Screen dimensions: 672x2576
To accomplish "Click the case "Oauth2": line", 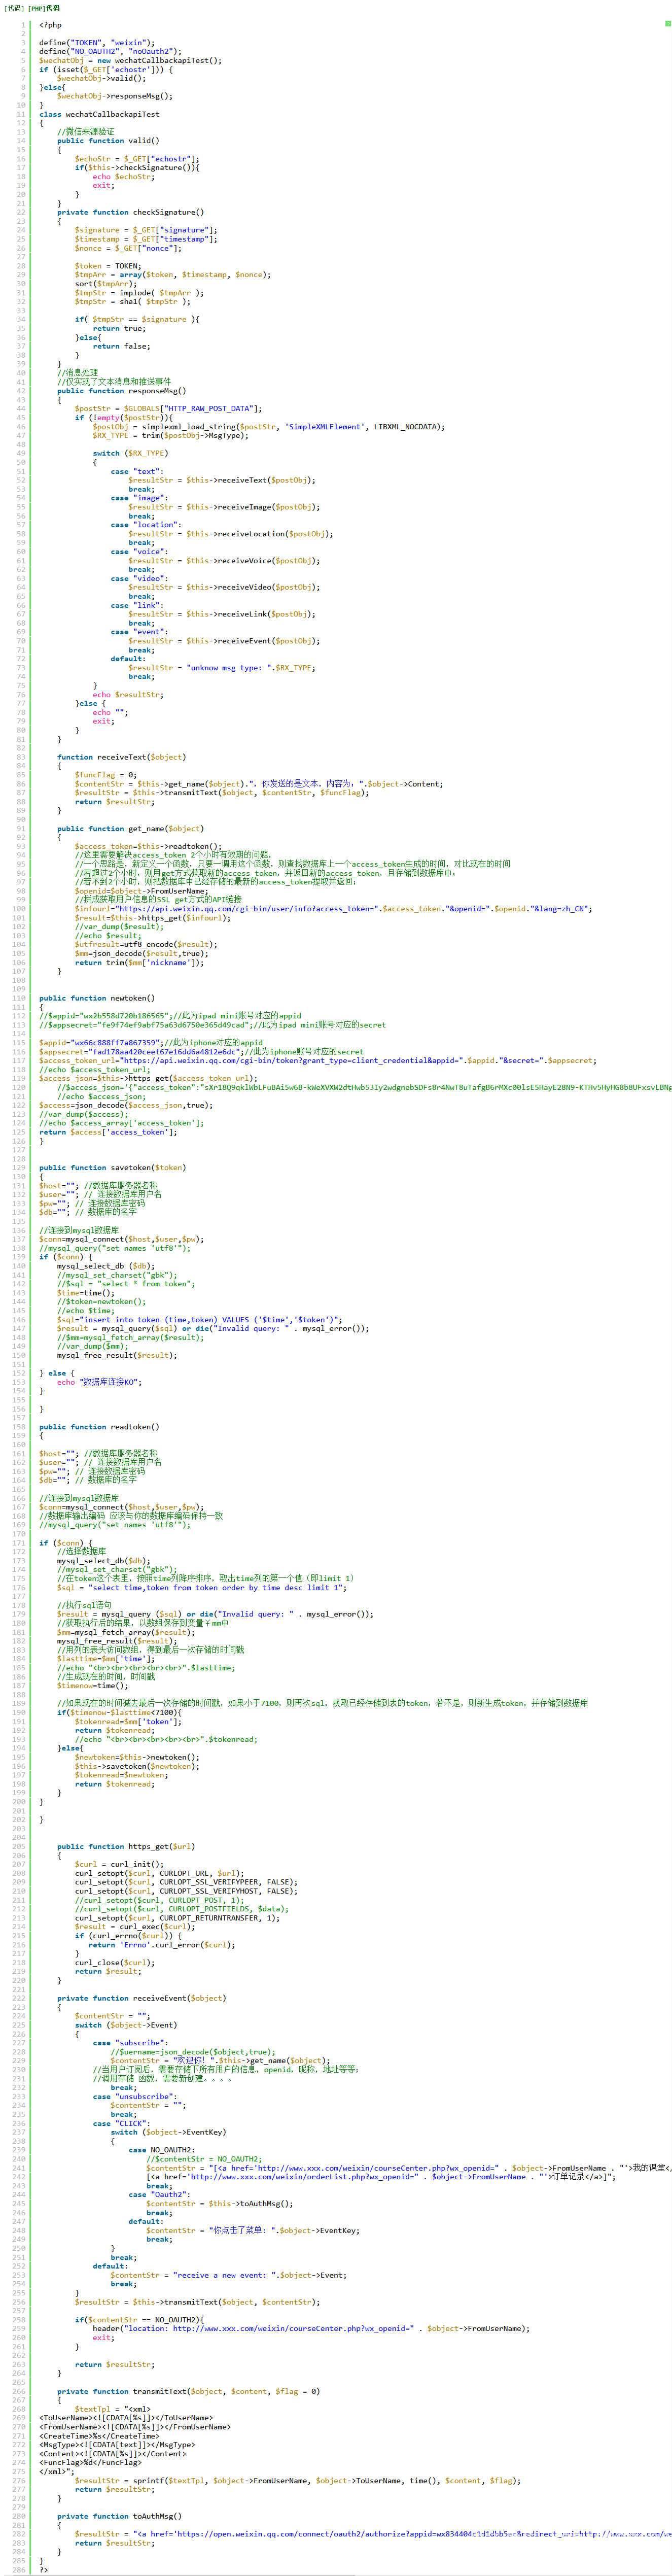I will (159, 2195).
